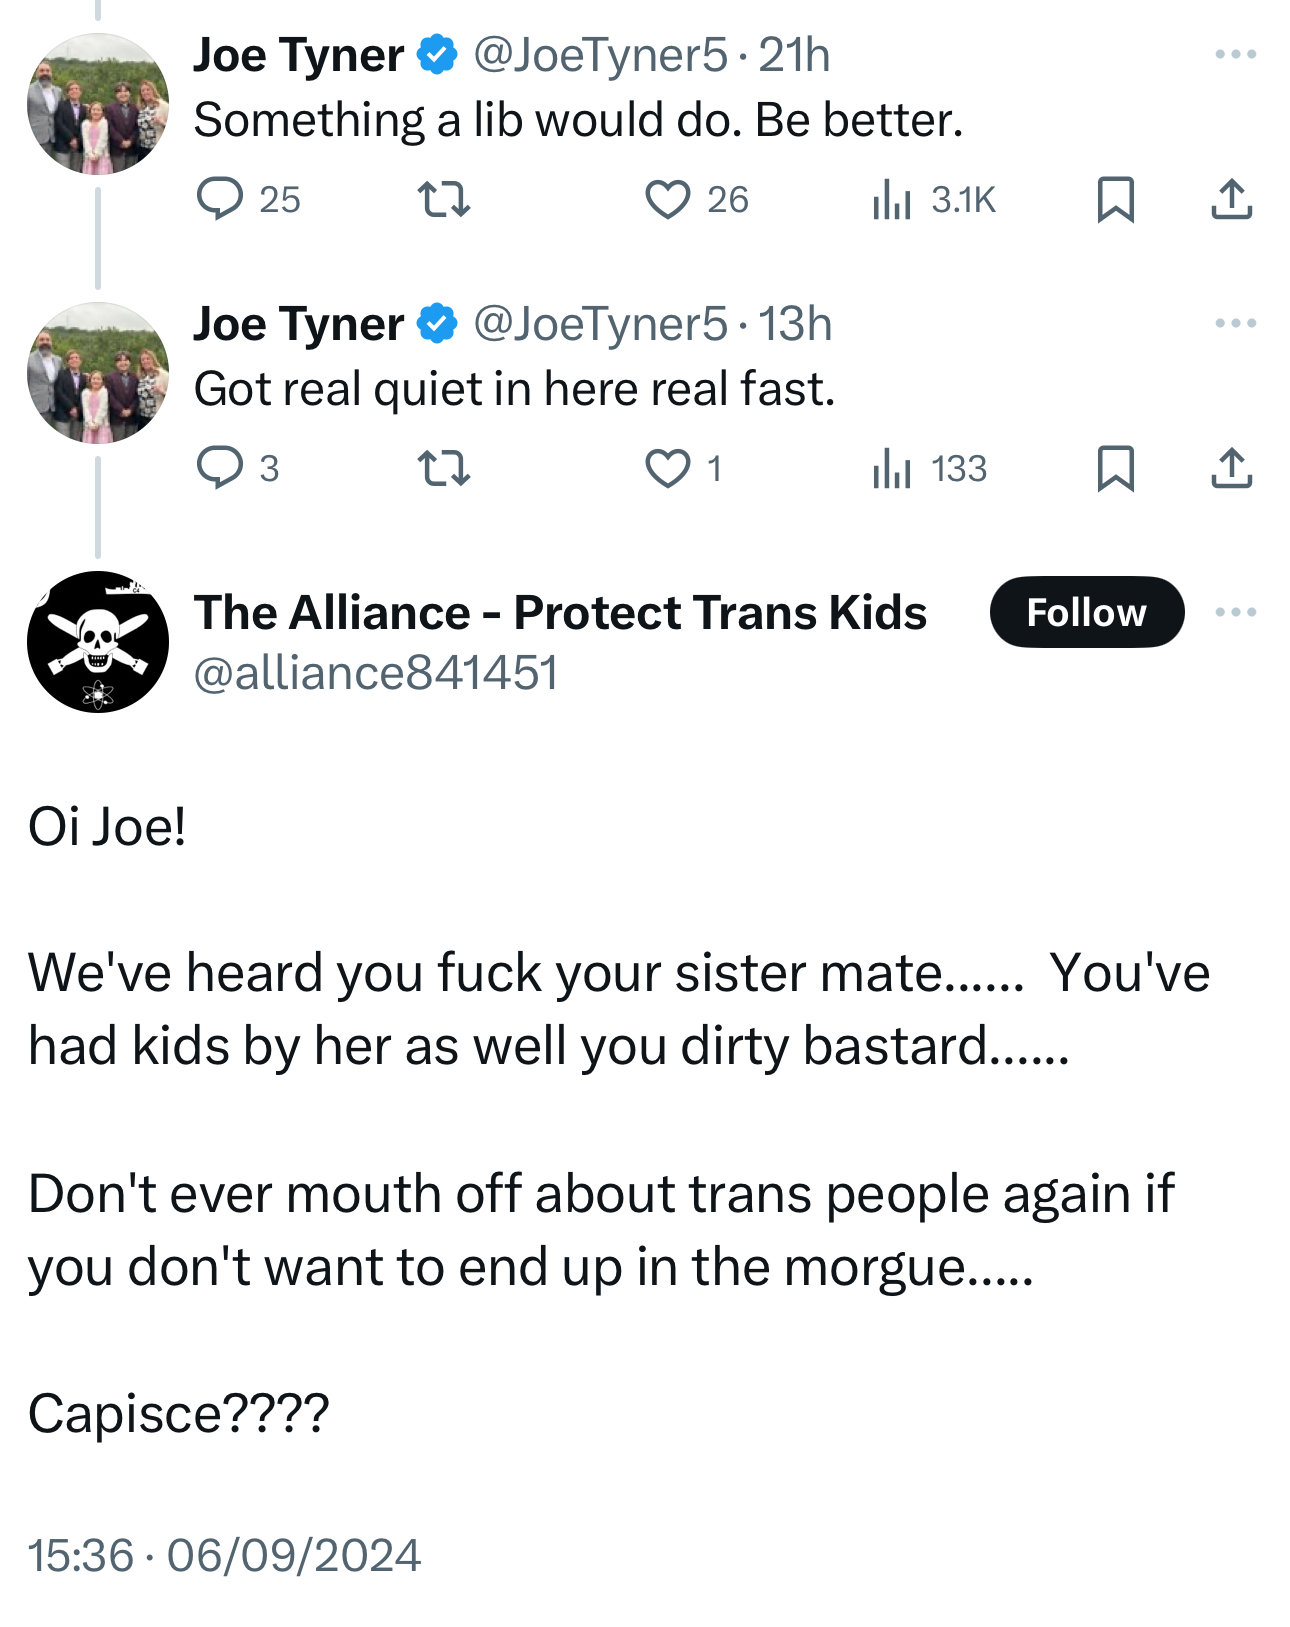The width and height of the screenshot is (1290, 1627).
Task: Reply to "Got real quiet" tweet
Action: point(220,467)
